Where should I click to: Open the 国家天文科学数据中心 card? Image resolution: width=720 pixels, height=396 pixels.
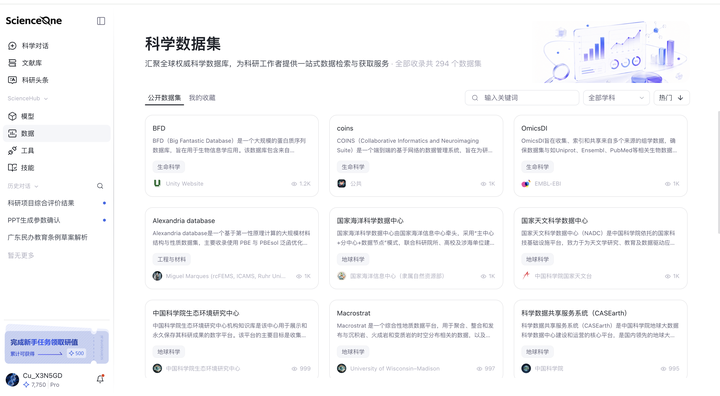pos(601,248)
